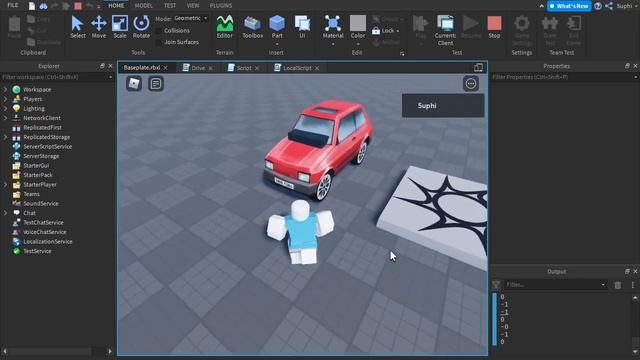Switch to the VIEW ribbon tab
640x360 pixels.
[x=193, y=6]
